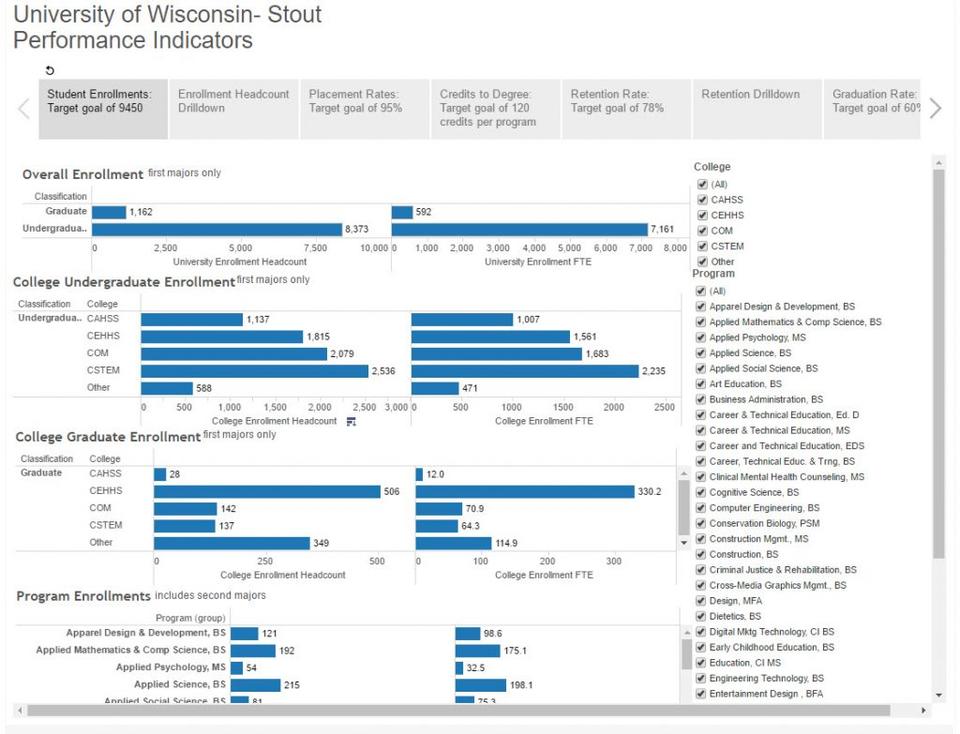
Task: Toggle Early Childhood Education, BS checkbox
Action: point(701,647)
